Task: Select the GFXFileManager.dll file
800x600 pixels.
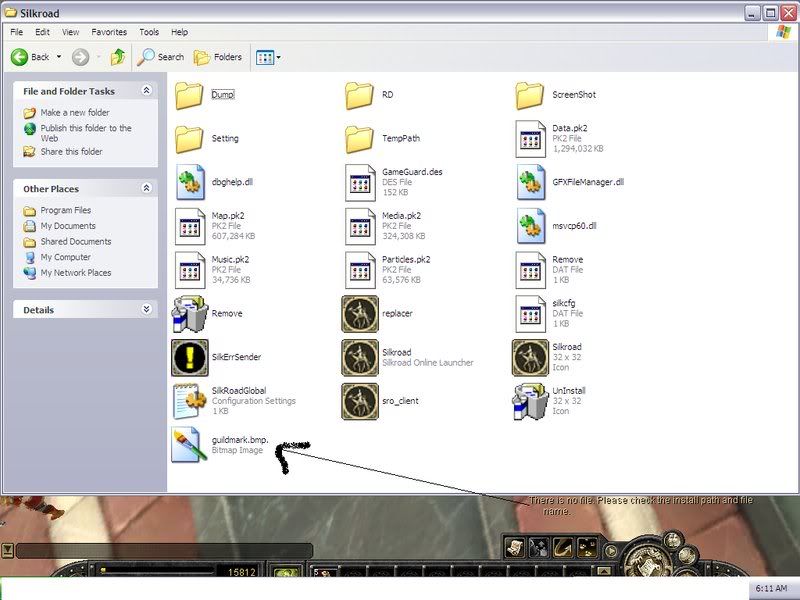Action: 530,182
